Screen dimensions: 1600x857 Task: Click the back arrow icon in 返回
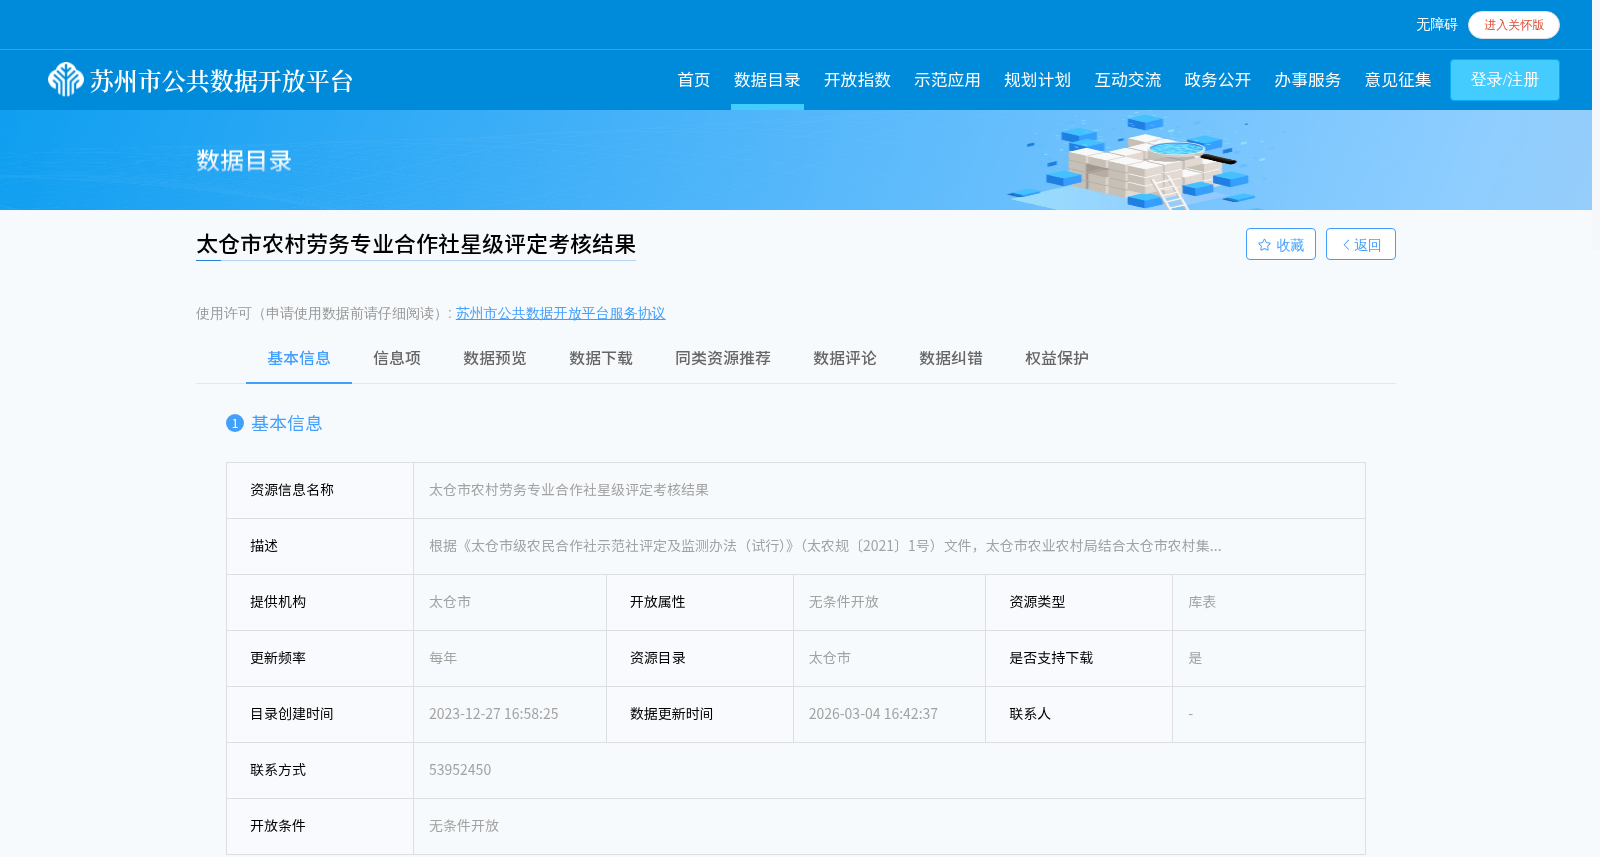click(x=1346, y=245)
